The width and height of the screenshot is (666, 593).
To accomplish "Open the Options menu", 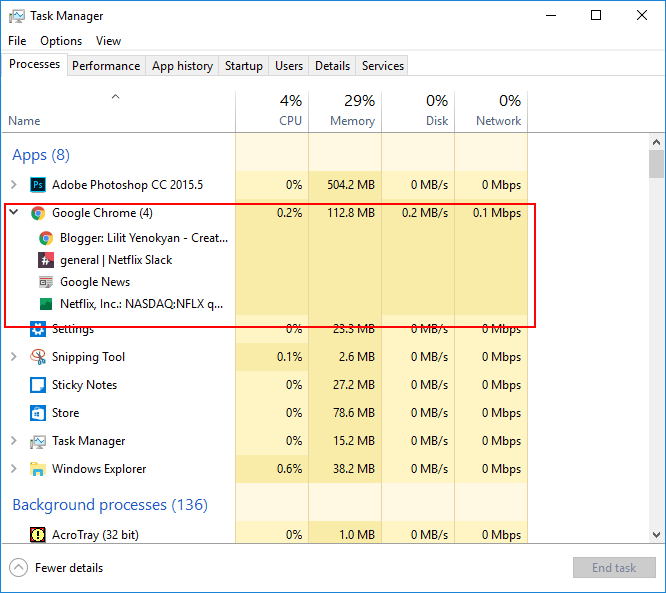I will click(61, 41).
